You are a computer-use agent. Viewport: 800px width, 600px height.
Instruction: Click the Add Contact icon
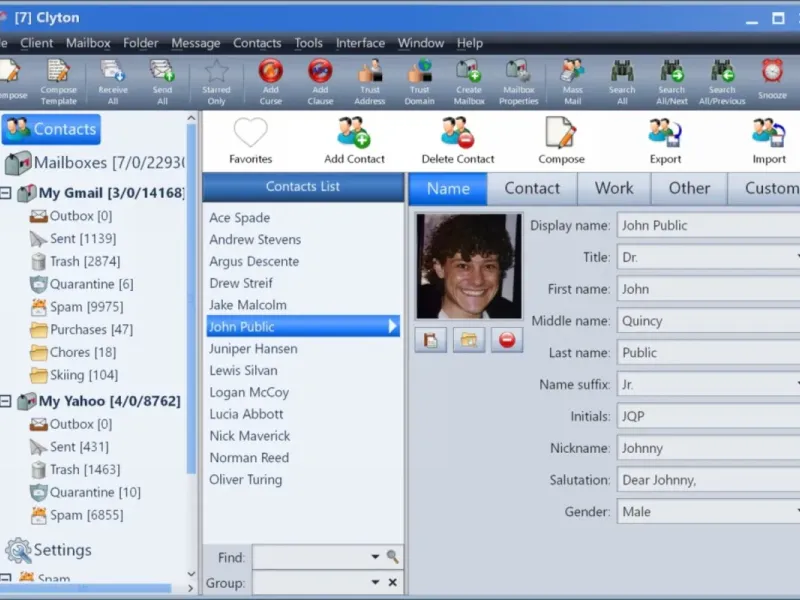[x=354, y=133]
